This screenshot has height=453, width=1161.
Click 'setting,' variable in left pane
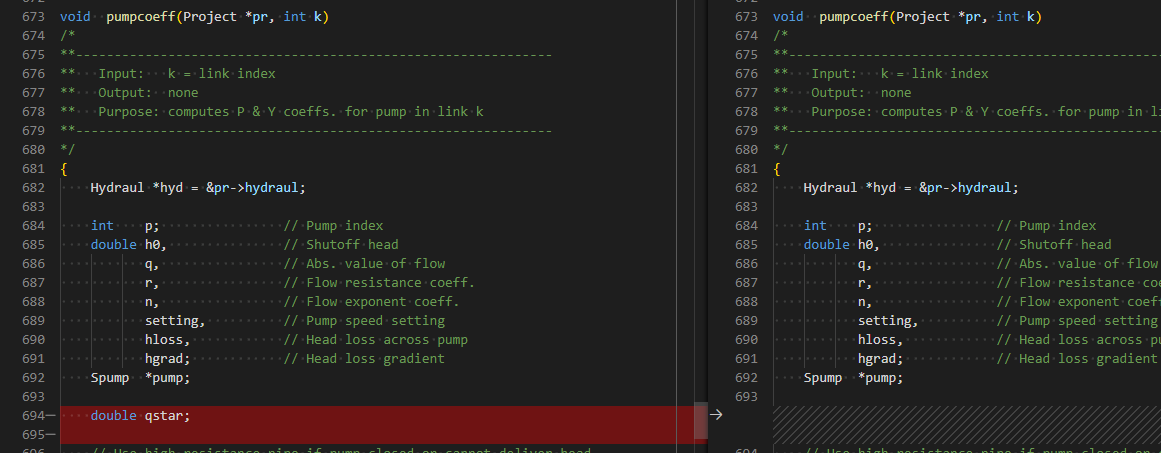175,321
